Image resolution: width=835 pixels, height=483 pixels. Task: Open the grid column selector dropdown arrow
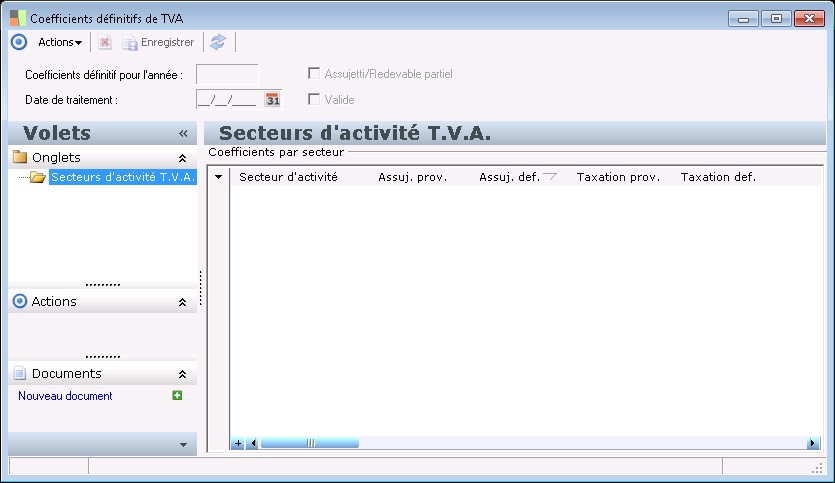point(218,177)
